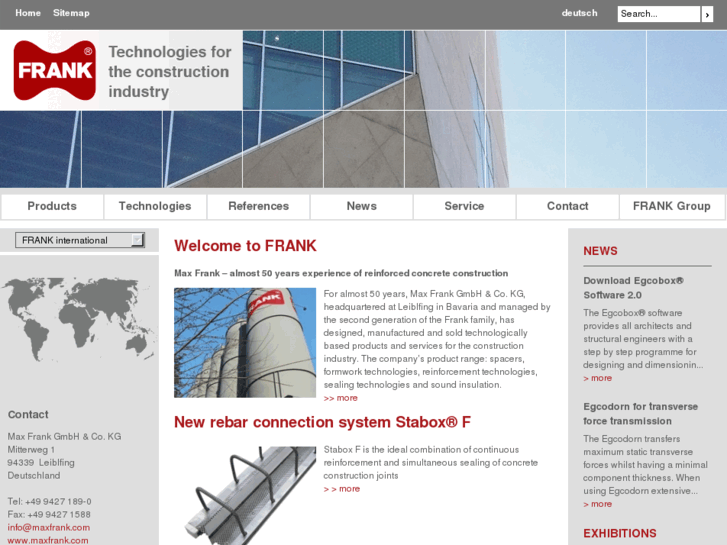This screenshot has height=545, width=727.
Task: Open more on Egcodorn transverse force
Action: point(598,504)
